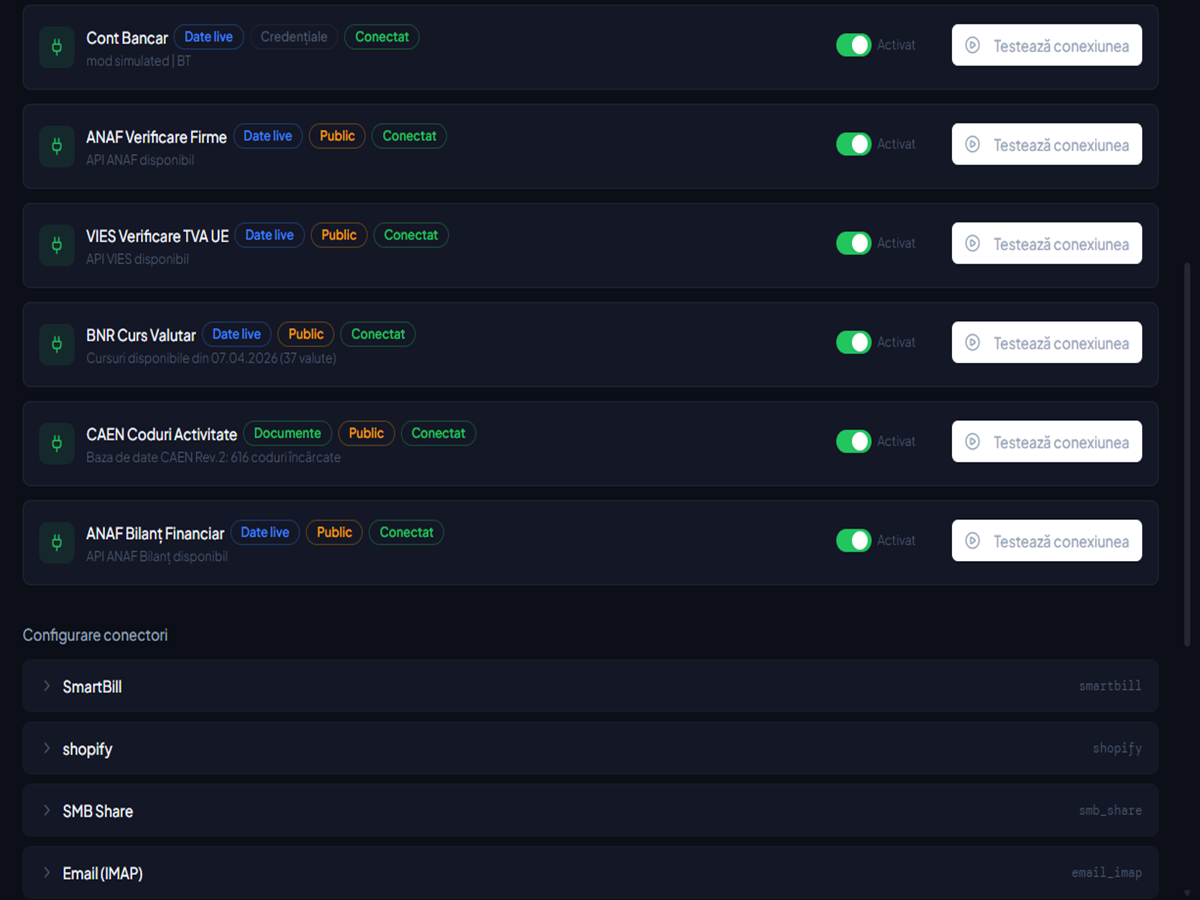Click the play icon in CAEN's test button
This screenshot has width=1200, height=900.
[x=972, y=442]
